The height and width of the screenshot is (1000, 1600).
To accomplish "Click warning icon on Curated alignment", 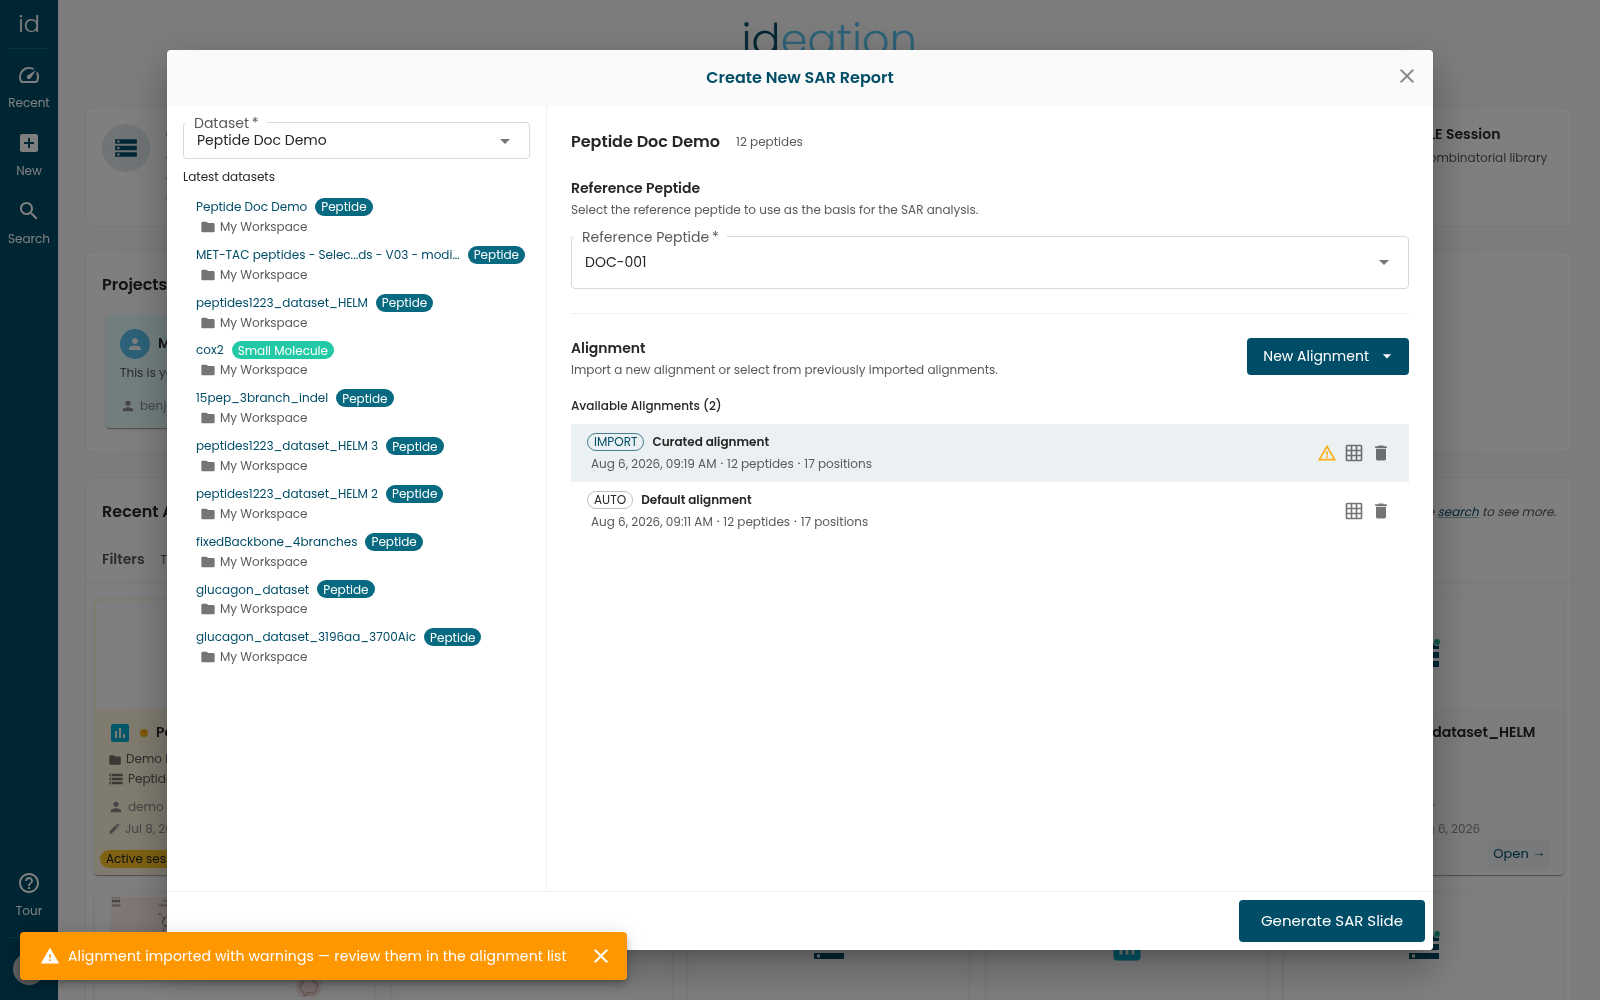I will click(1327, 453).
